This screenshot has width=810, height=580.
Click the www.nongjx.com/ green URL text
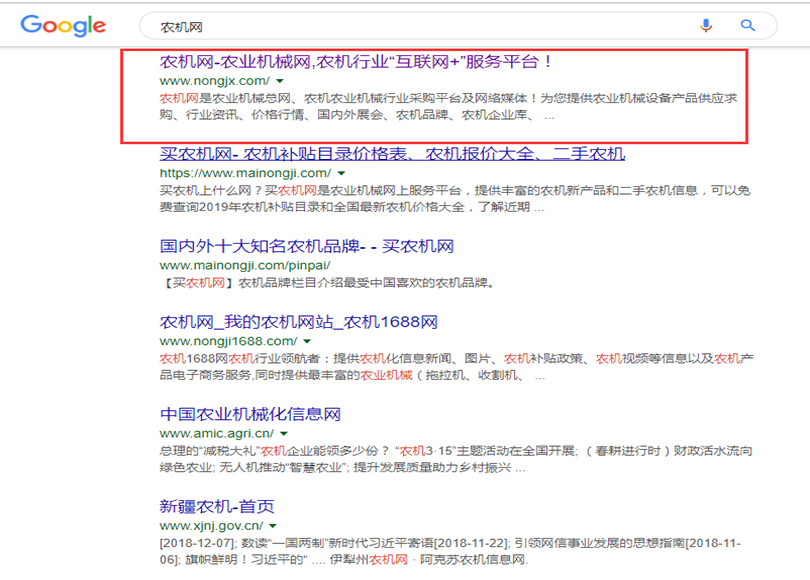coord(214,80)
